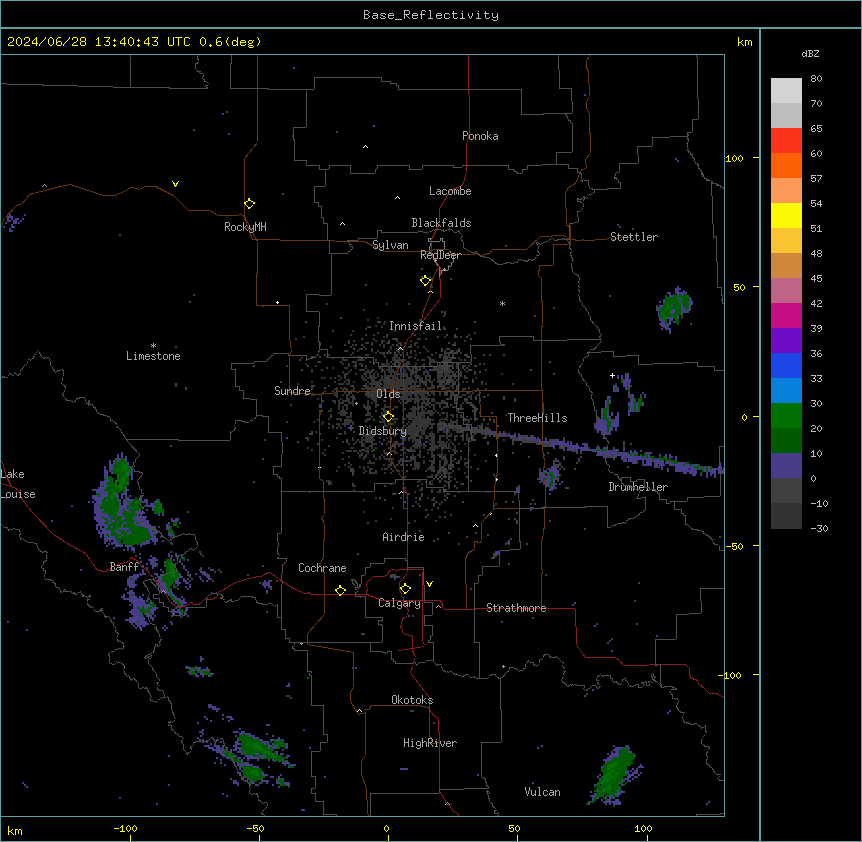
Task: Click the Strathmore town label
Action: [x=516, y=608]
